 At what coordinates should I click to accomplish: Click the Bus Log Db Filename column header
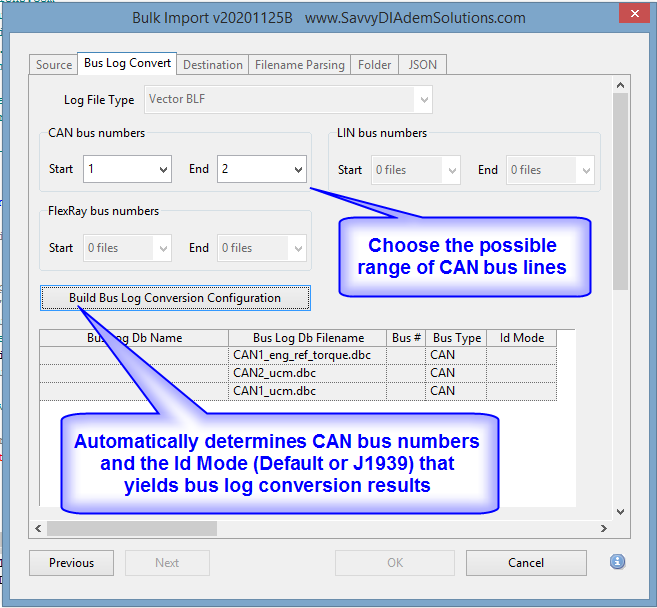point(308,338)
